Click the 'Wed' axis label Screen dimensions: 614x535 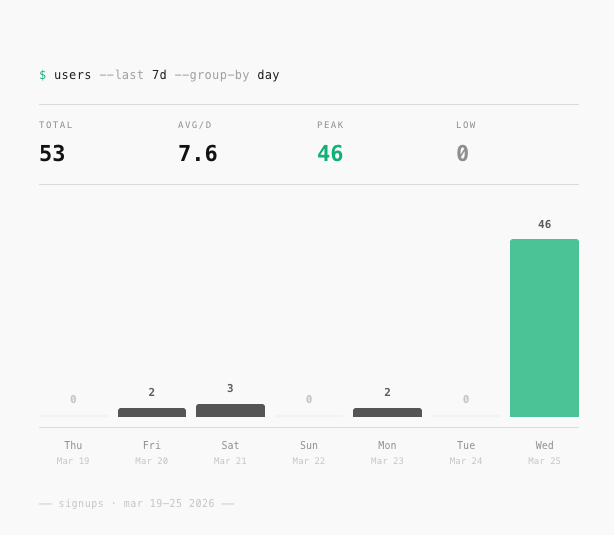tap(544, 445)
